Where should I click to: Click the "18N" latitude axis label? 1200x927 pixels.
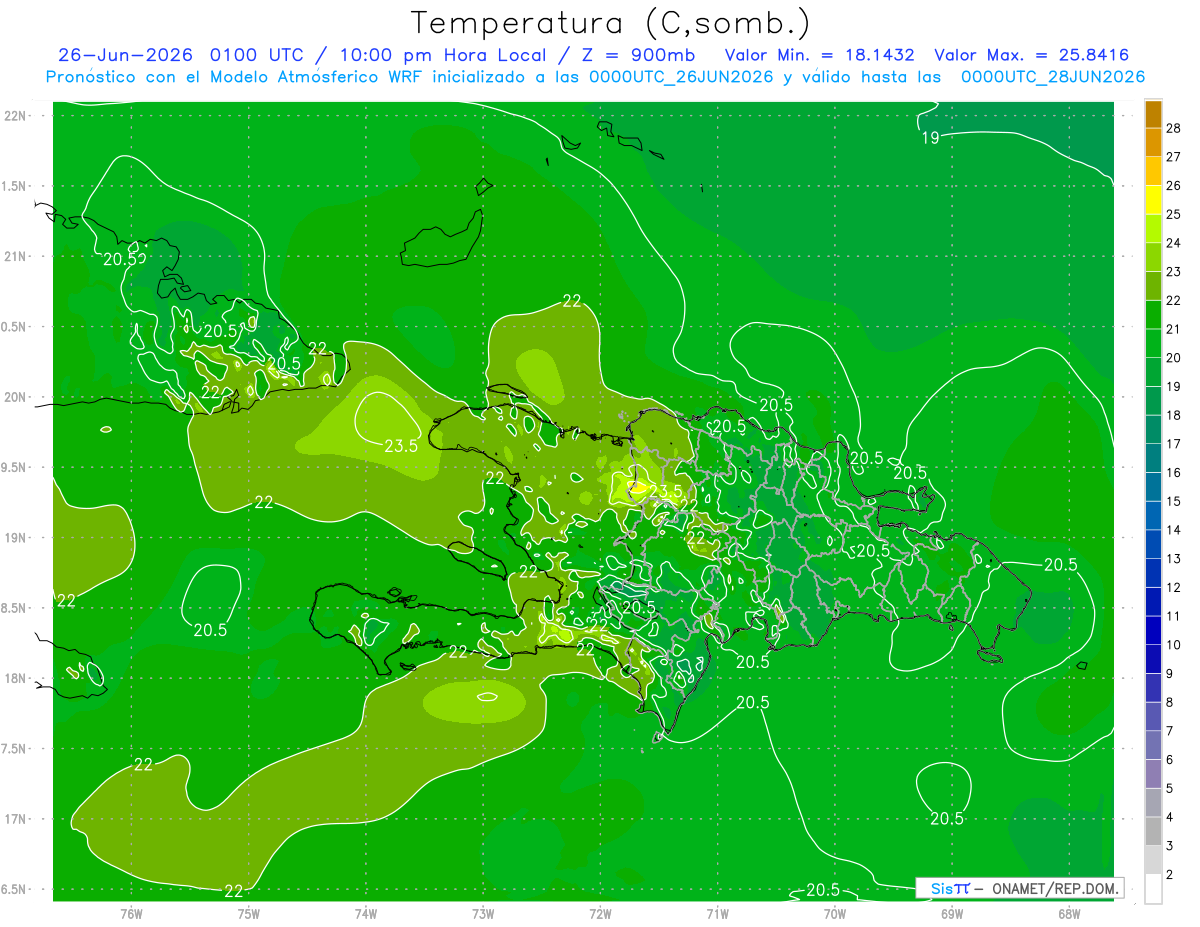click(15, 679)
